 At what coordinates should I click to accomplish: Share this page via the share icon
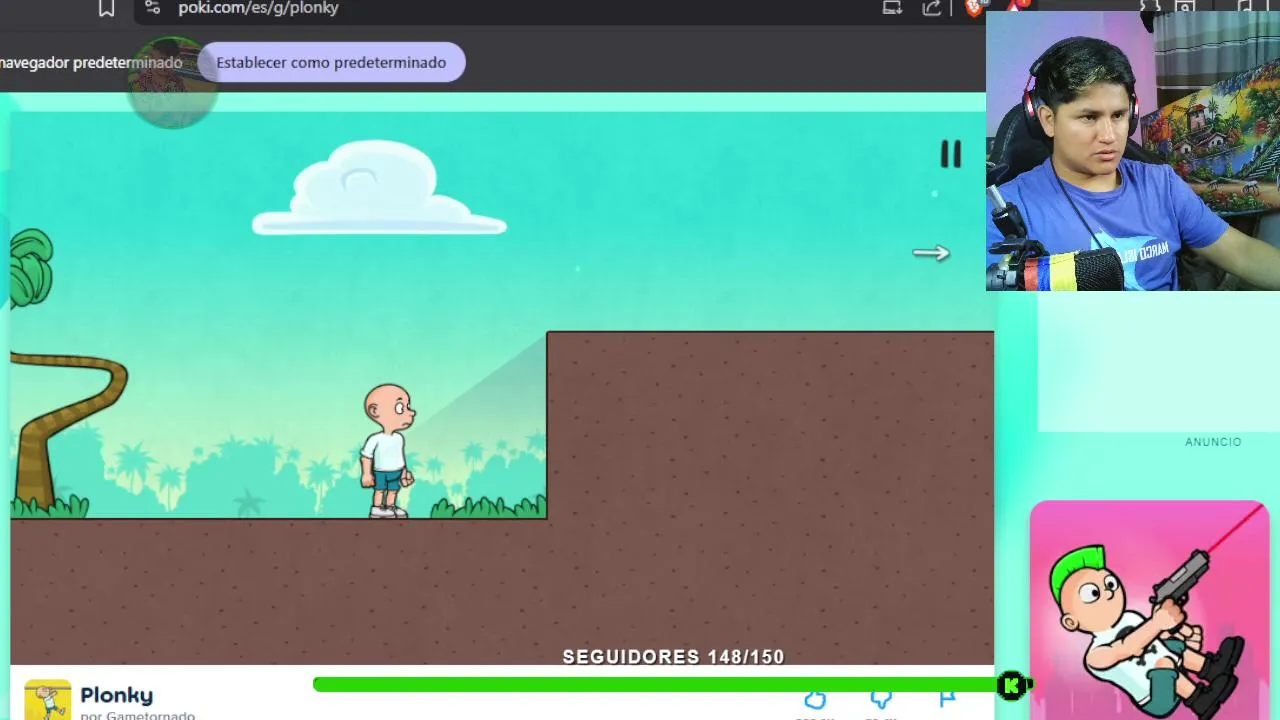[932, 8]
